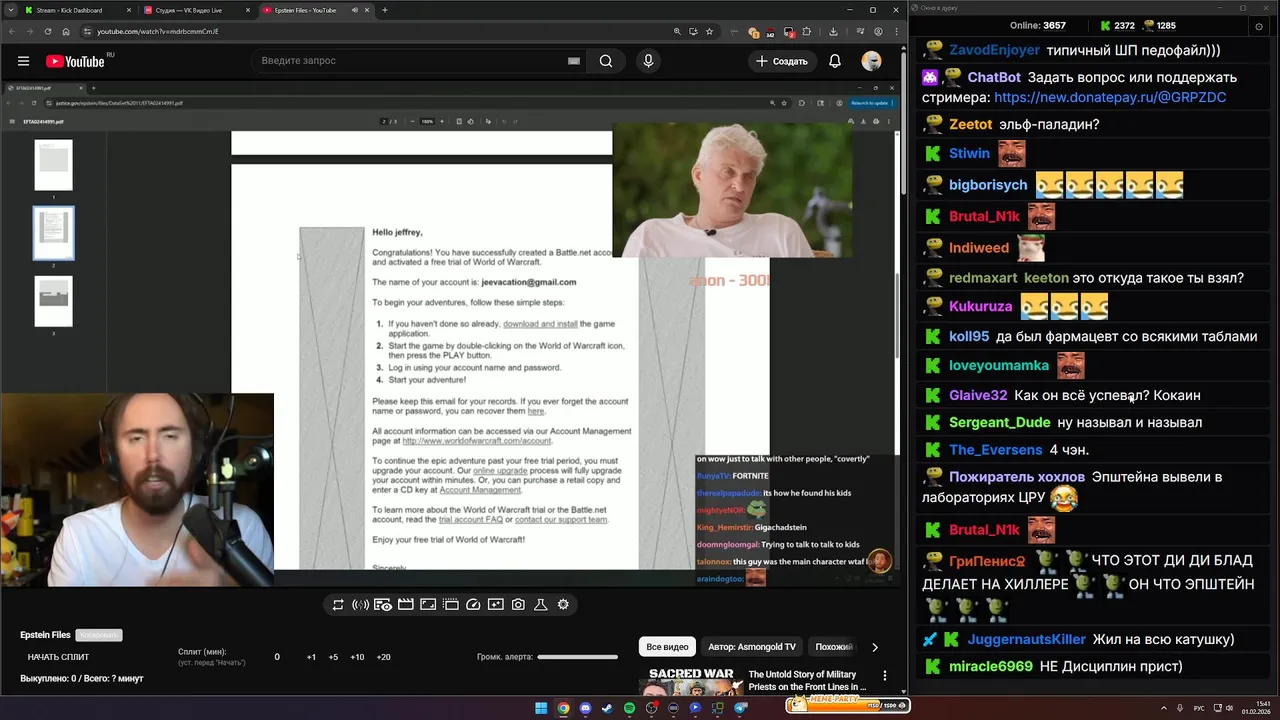Click username JuggernautsKiller in chat
Viewport: 1280px width, 720px height.
1027,639
